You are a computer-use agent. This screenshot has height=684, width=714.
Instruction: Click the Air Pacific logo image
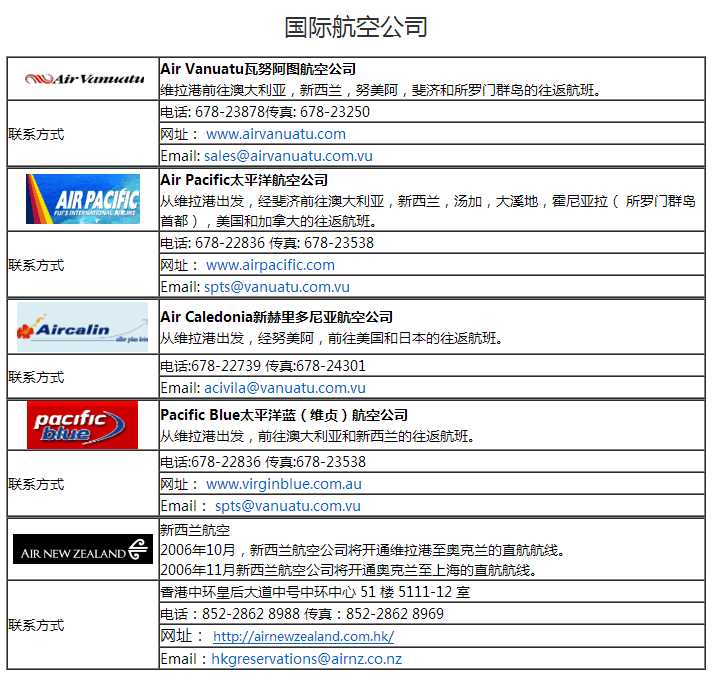click(83, 199)
